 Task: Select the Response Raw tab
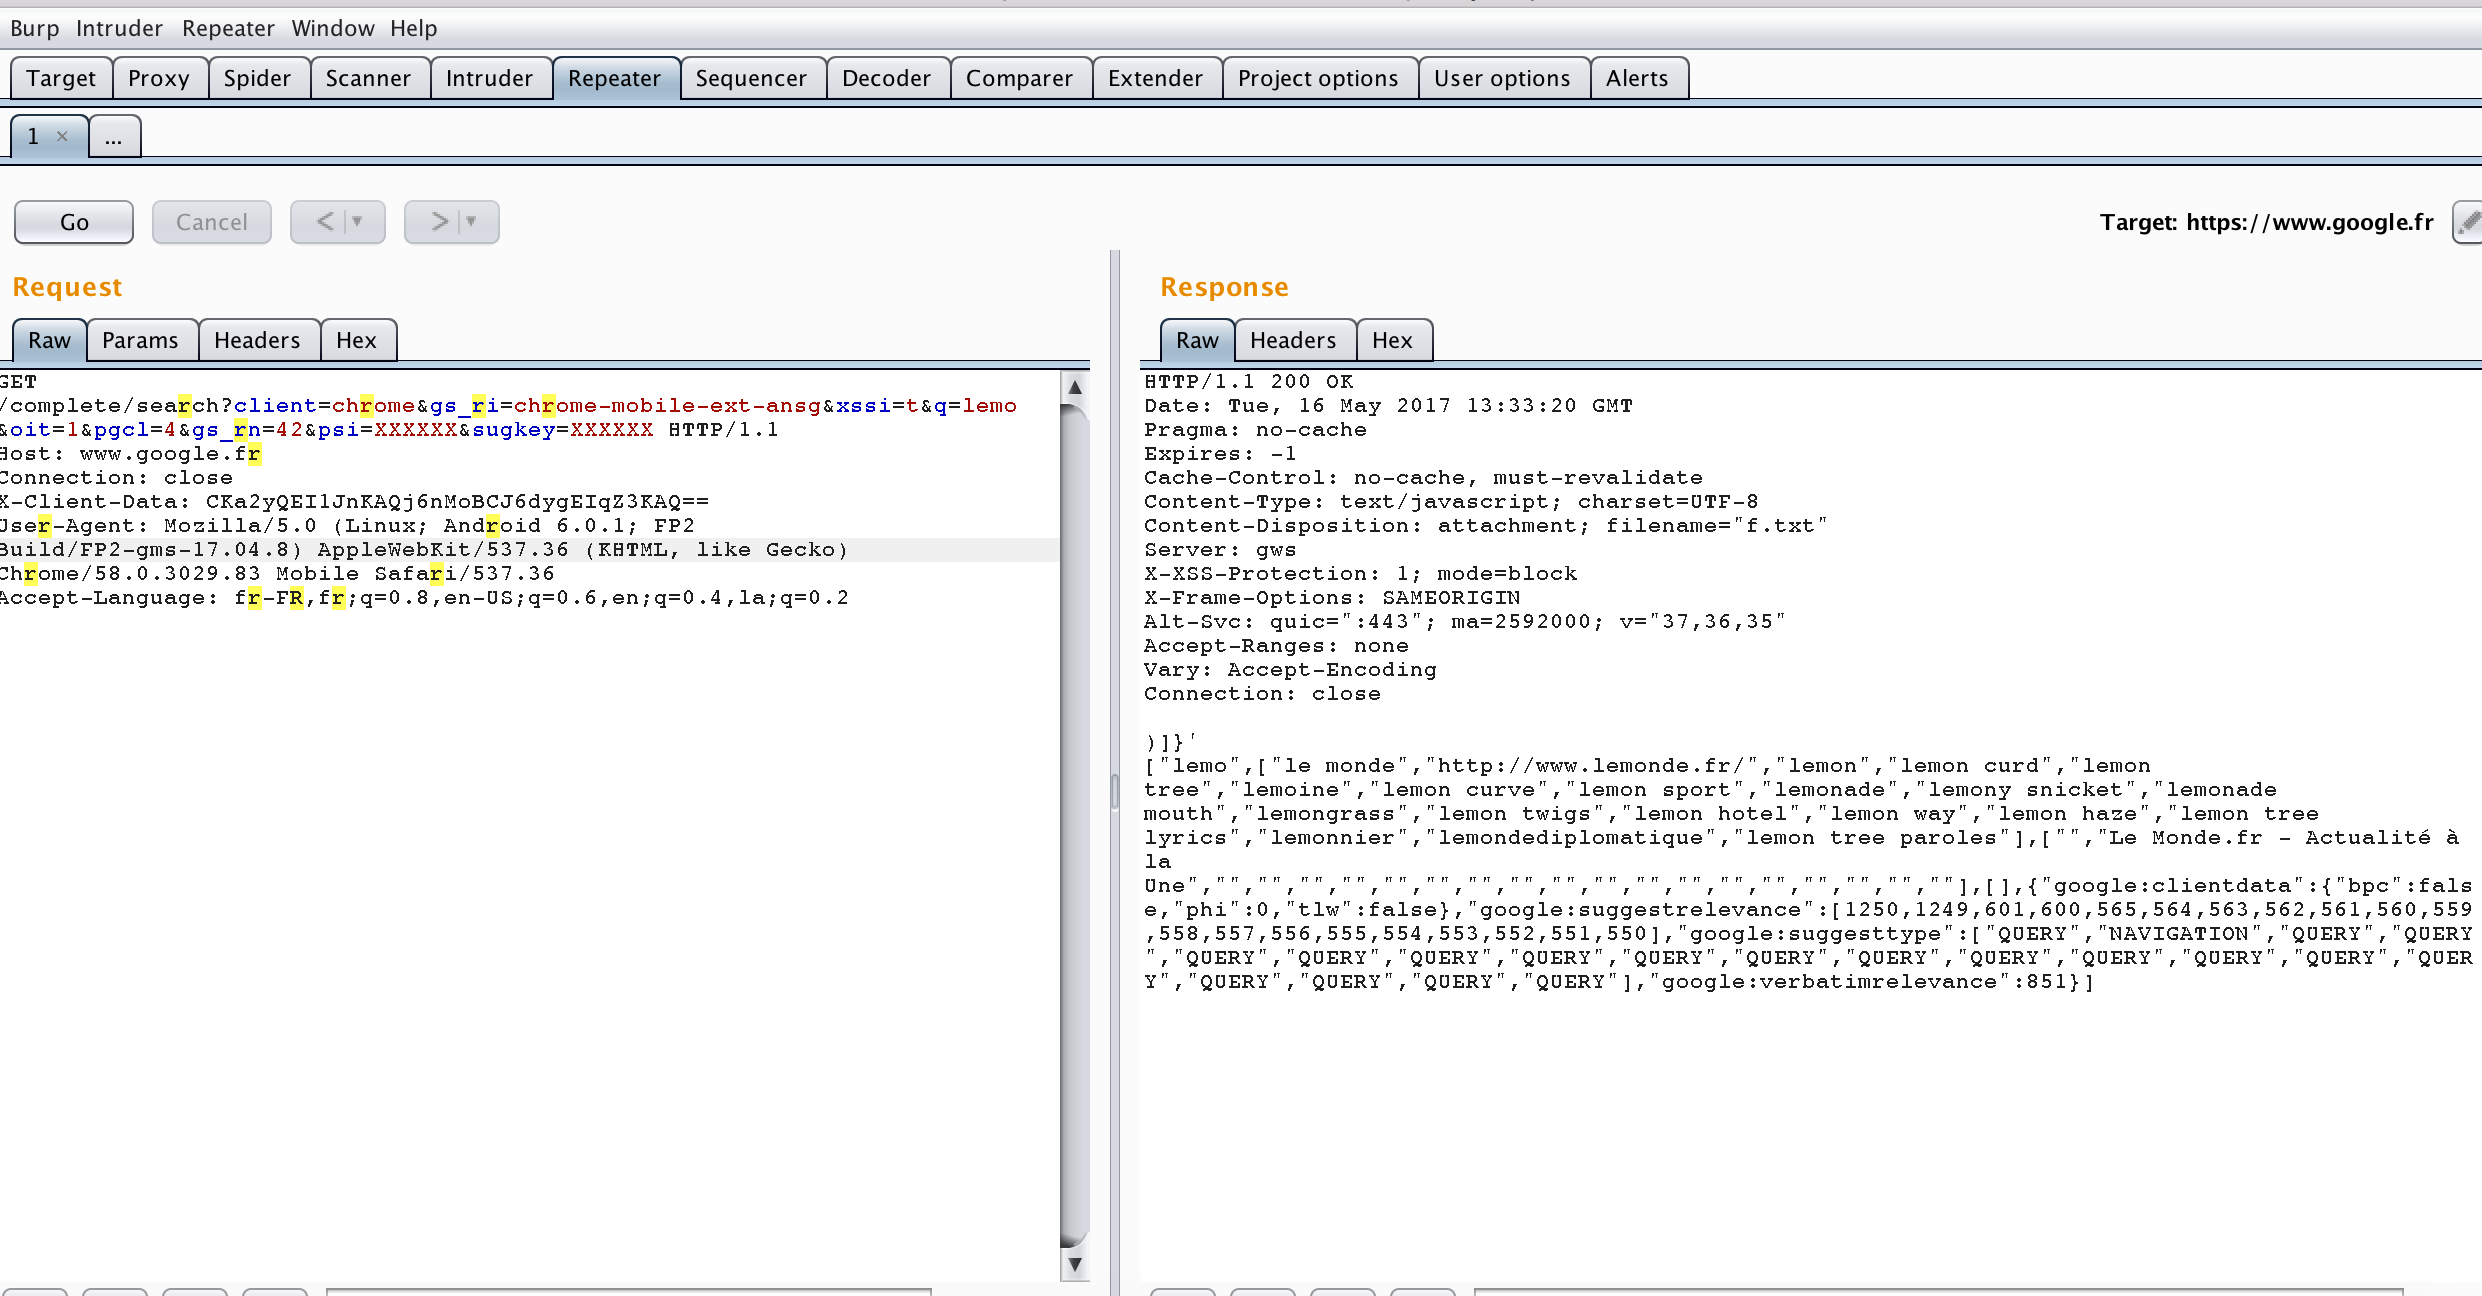coord(1197,340)
